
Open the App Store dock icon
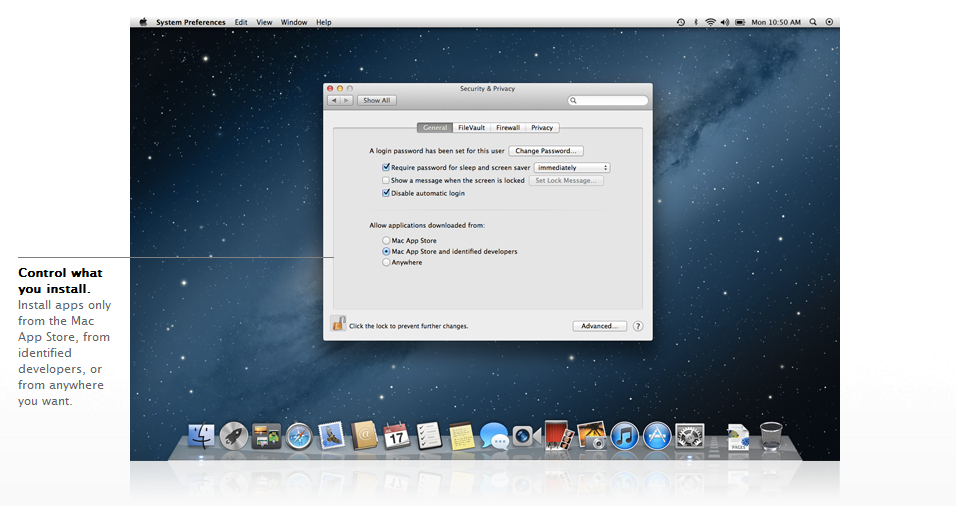click(x=657, y=437)
